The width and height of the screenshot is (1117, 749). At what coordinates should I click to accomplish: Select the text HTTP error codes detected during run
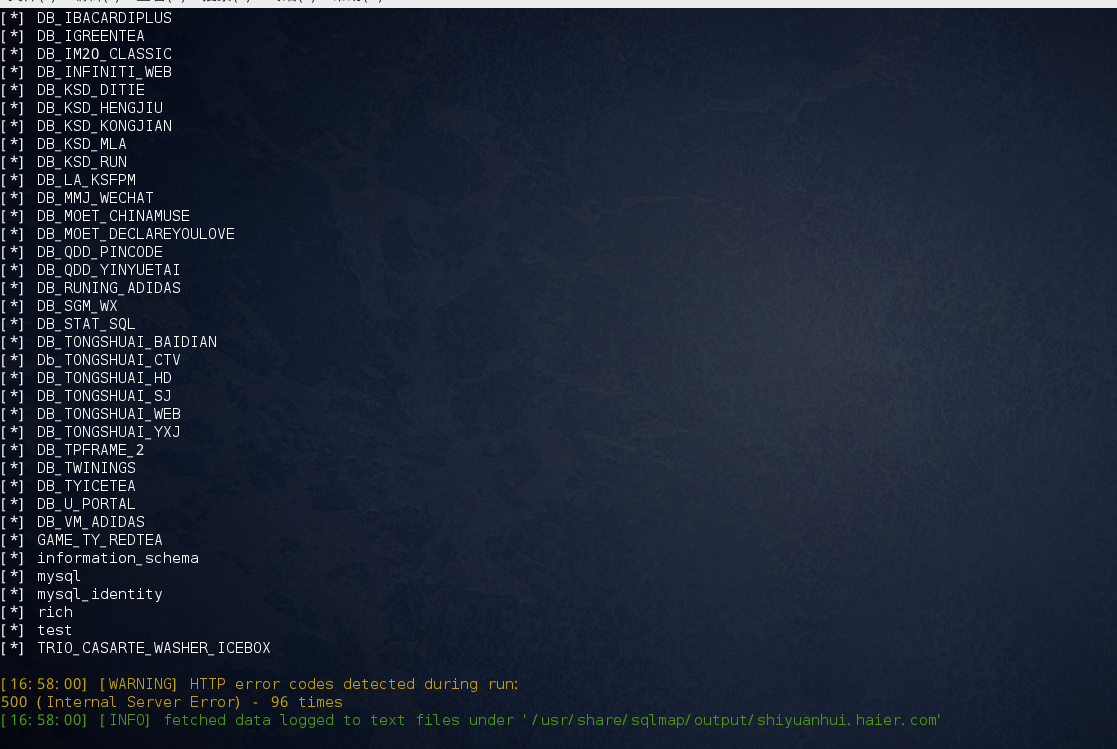pos(353,684)
